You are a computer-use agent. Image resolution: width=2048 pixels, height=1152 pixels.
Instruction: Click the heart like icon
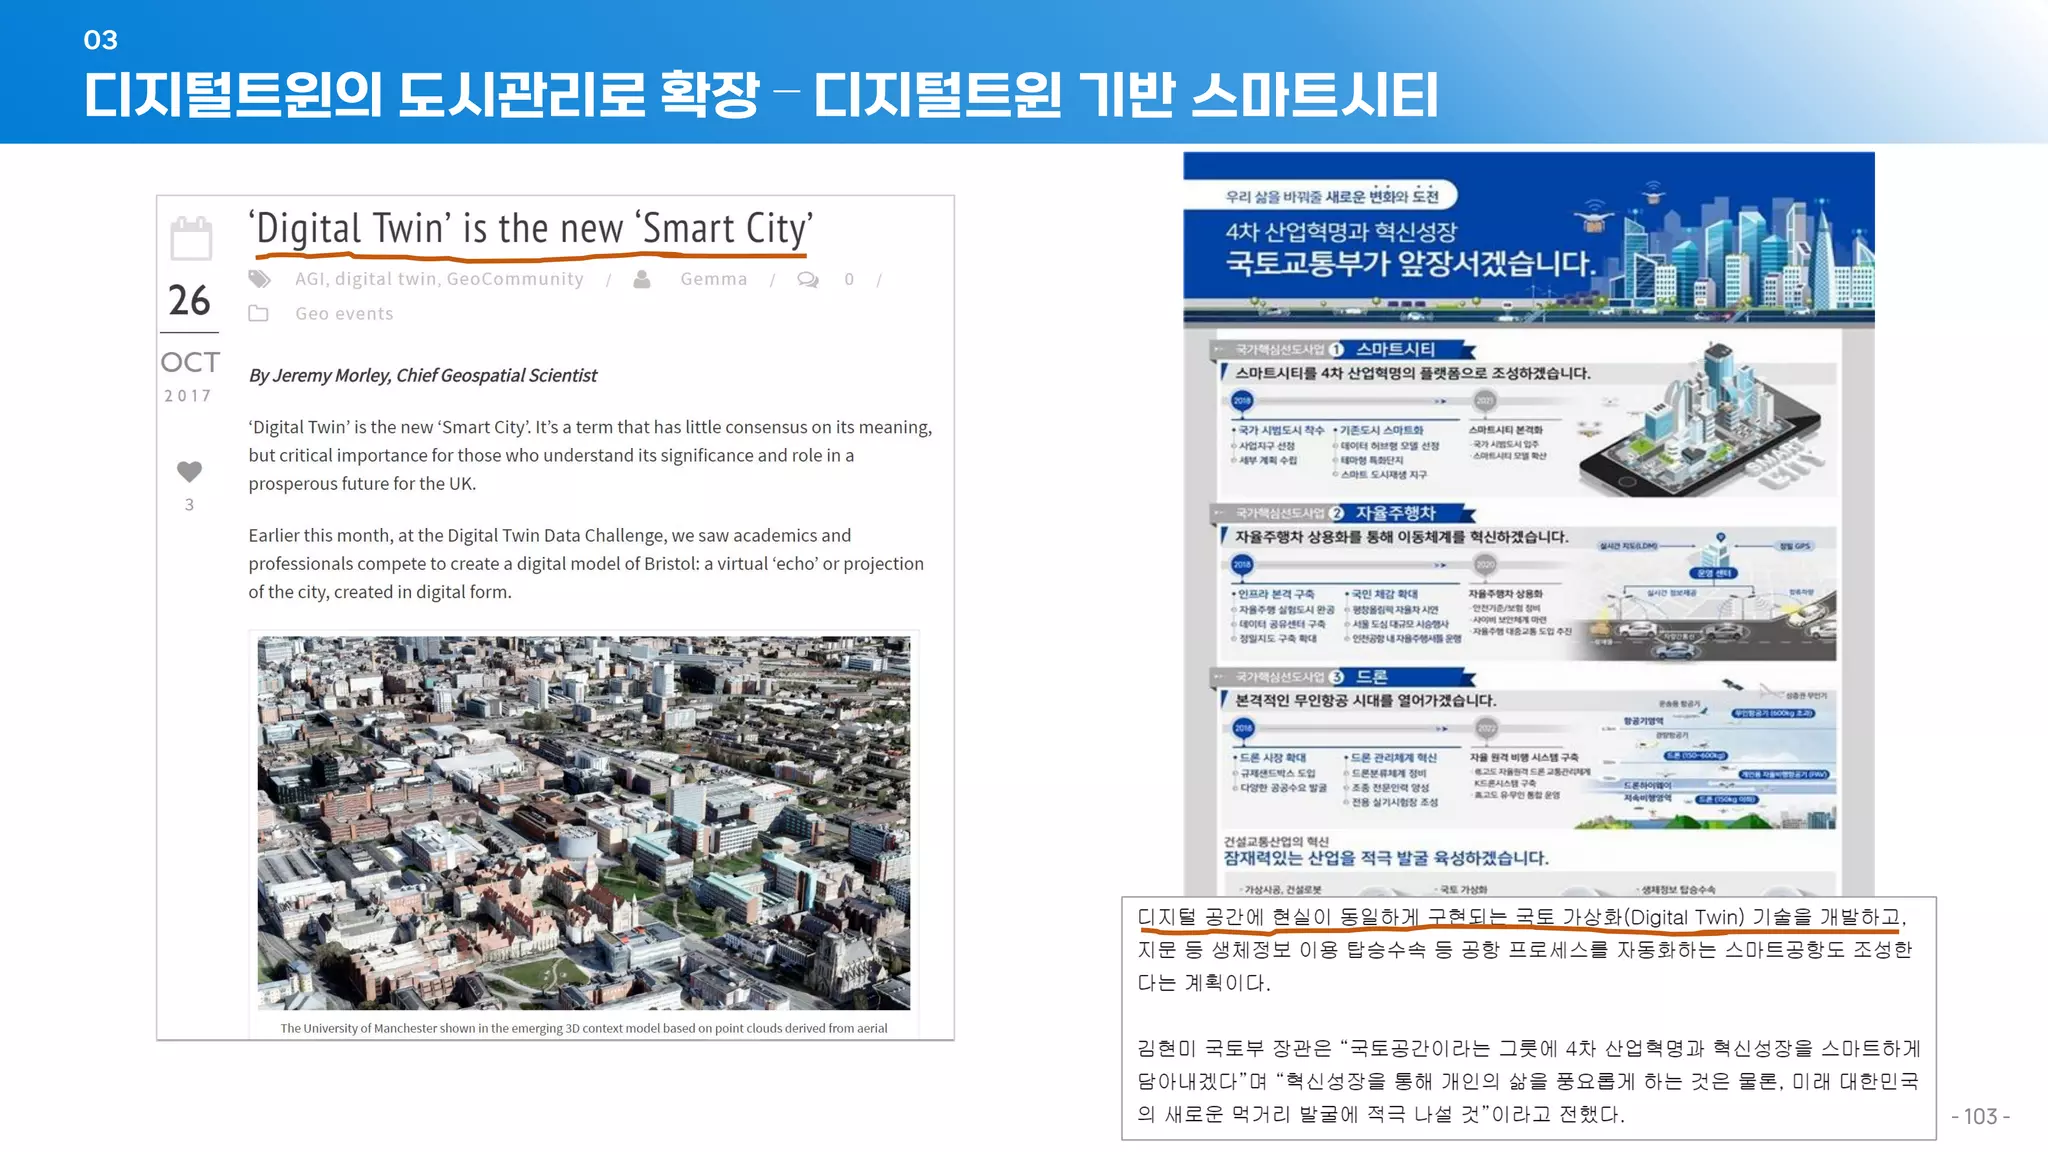tap(189, 471)
